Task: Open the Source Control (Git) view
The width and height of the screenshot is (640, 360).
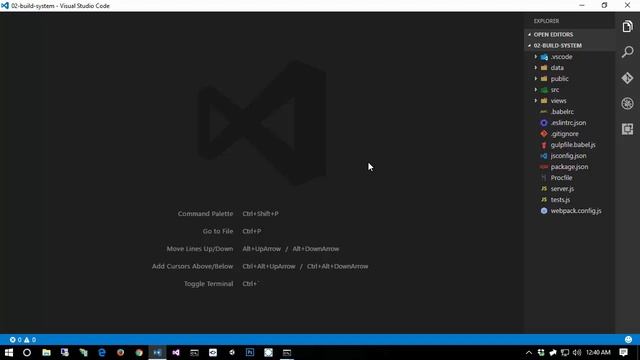Action: coord(627,78)
